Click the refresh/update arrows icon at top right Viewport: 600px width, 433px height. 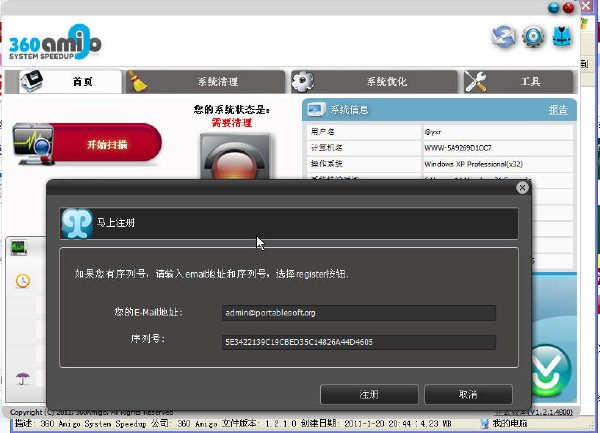point(504,37)
